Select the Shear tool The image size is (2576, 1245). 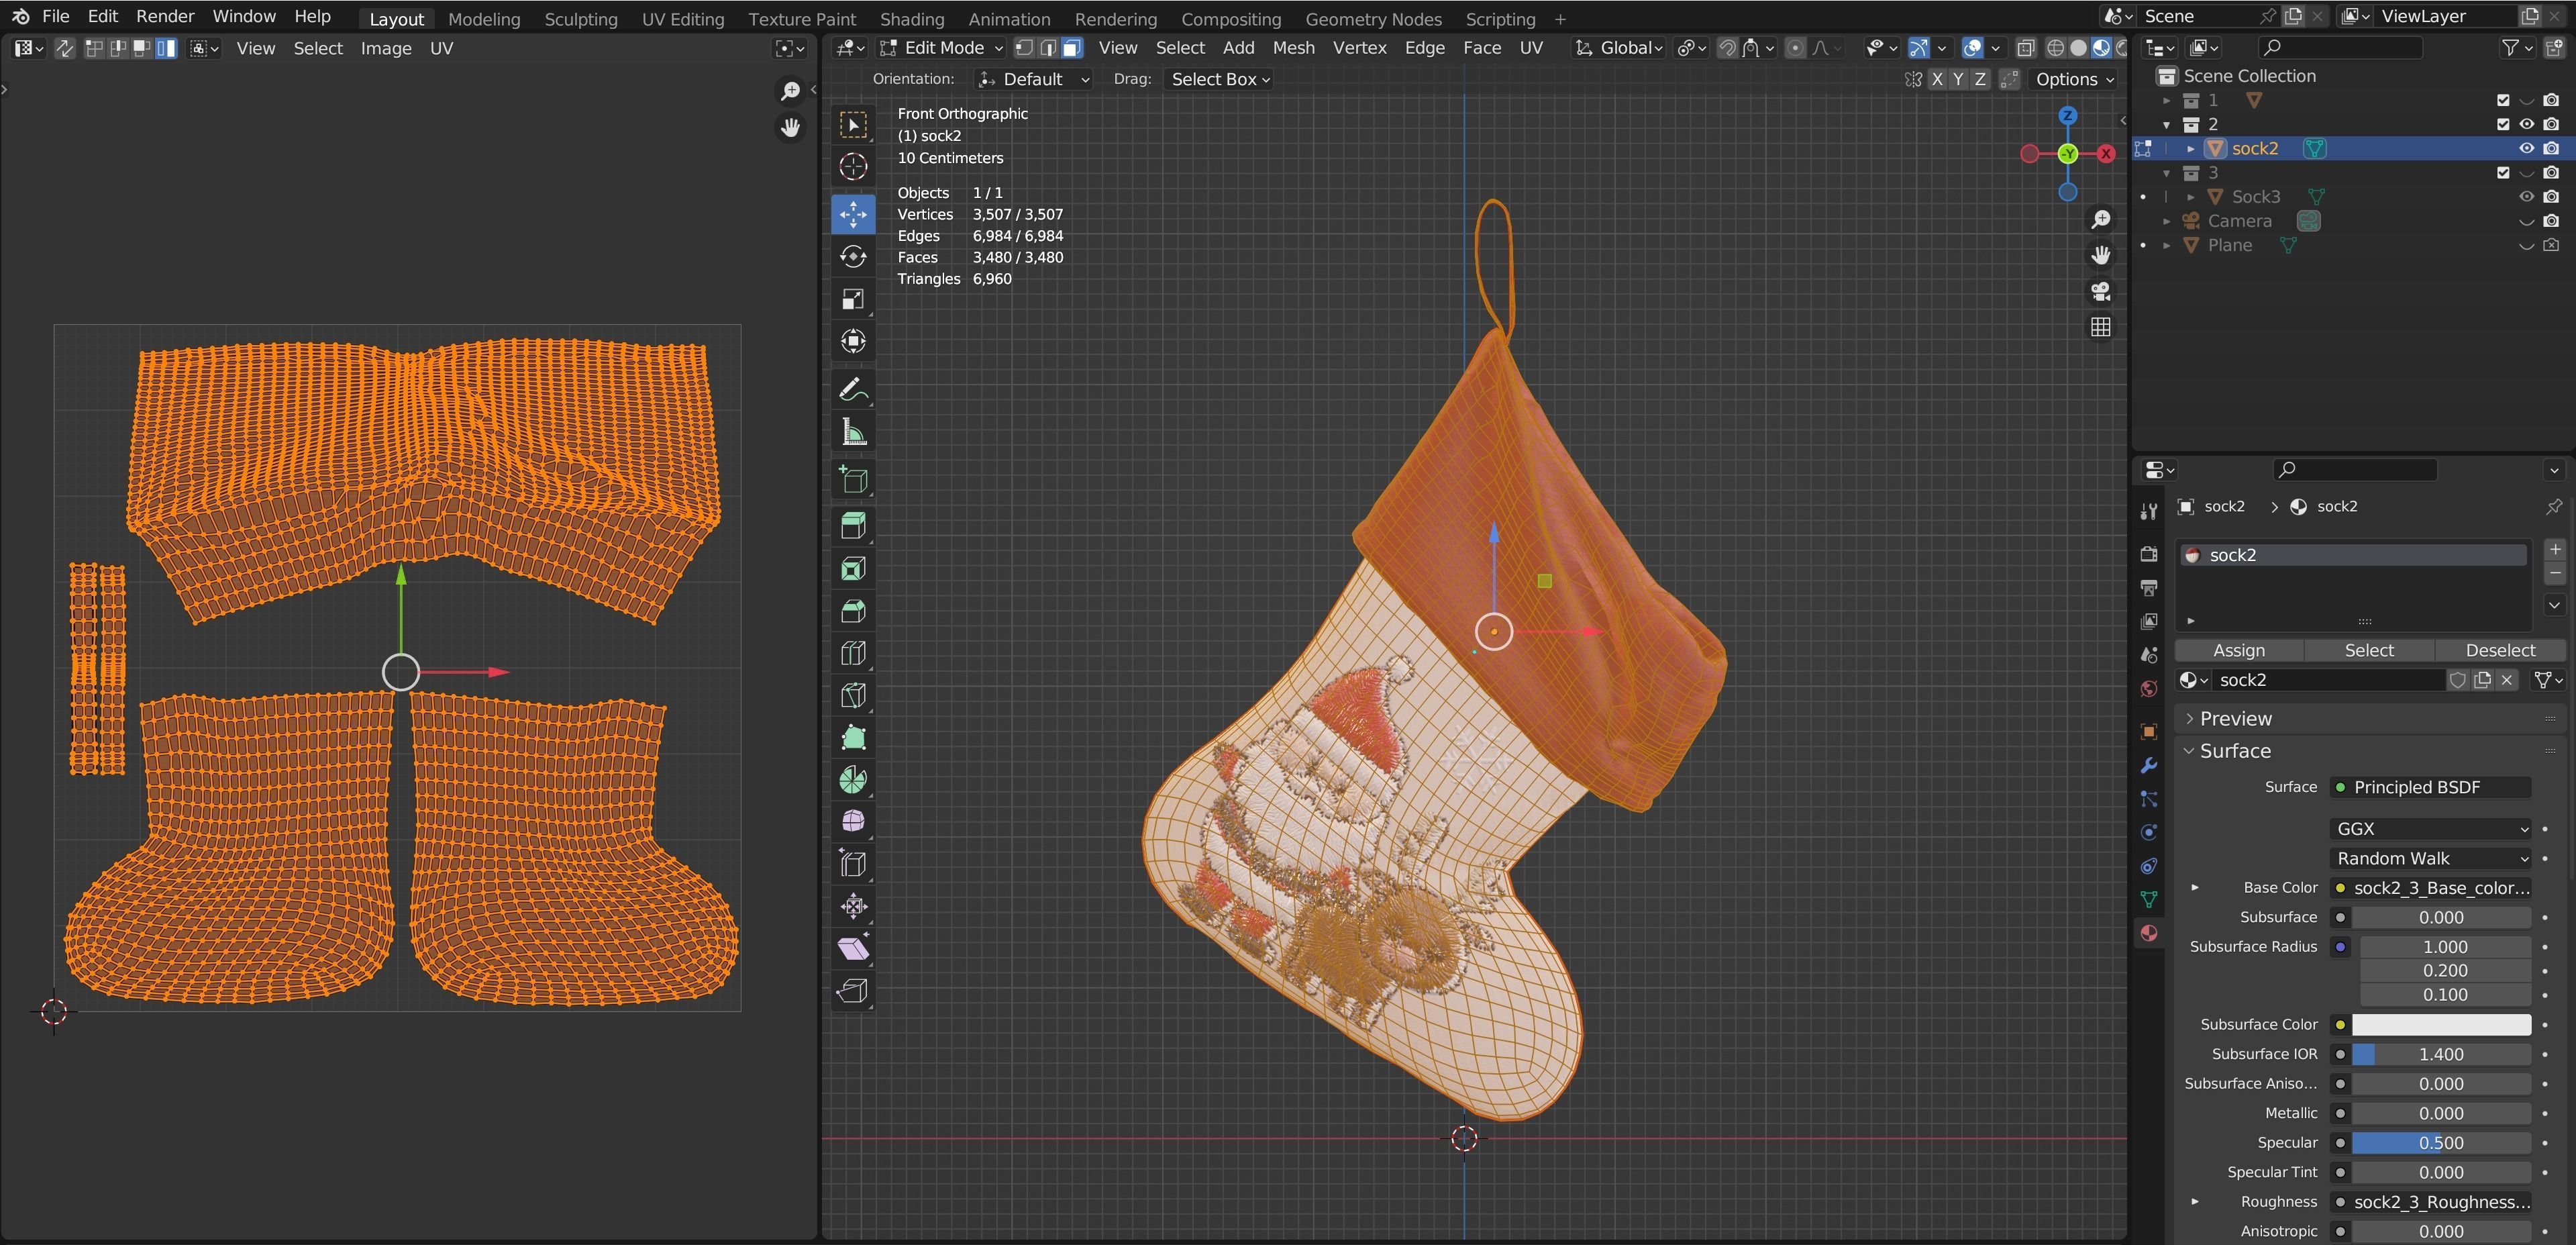[853, 948]
